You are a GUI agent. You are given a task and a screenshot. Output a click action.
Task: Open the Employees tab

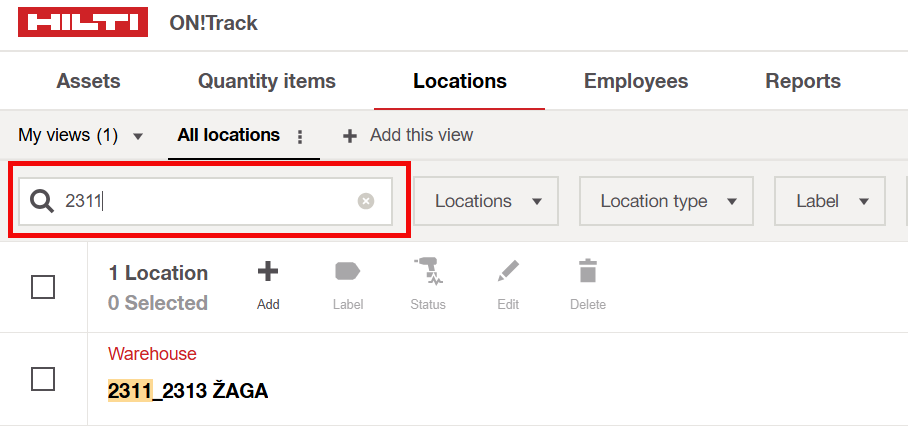coord(636,82)
